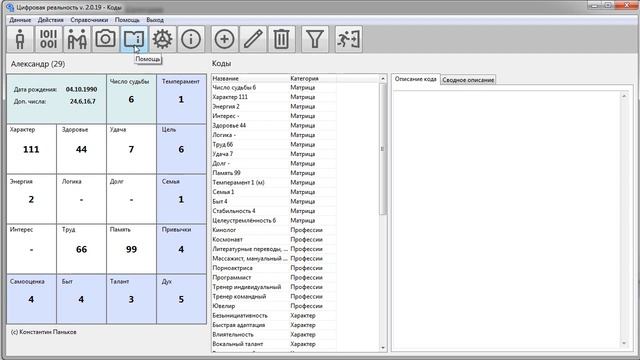Open the binary codes toolbar icon
This screenshot has height=360, width=640.
tap(49, 39)
